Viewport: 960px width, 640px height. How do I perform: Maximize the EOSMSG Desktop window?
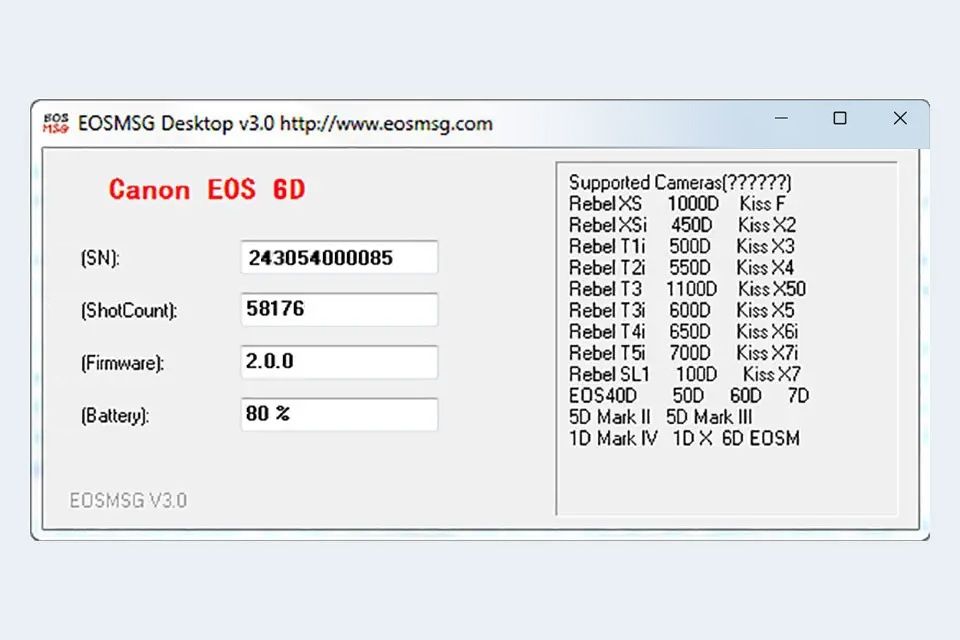pyautogui.click(x=840, y=118)
